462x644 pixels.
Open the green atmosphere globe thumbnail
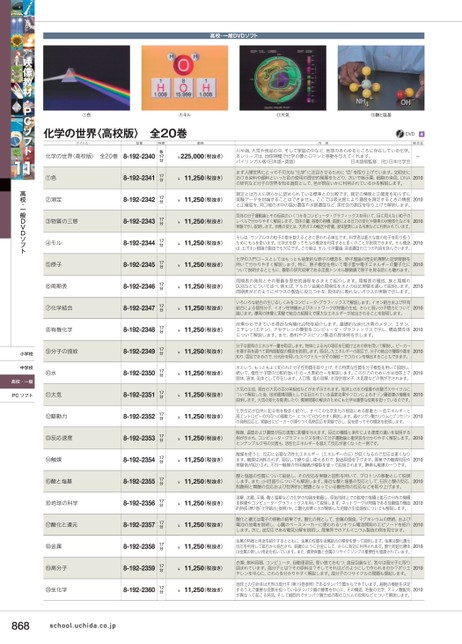tap(283, 78)
